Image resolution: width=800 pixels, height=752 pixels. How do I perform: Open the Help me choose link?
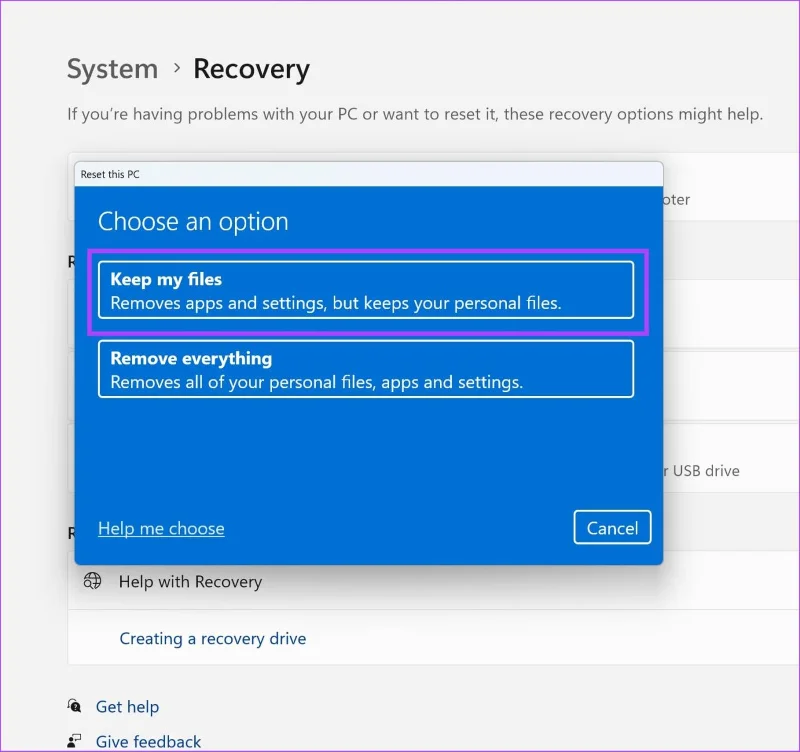(161, 529)
